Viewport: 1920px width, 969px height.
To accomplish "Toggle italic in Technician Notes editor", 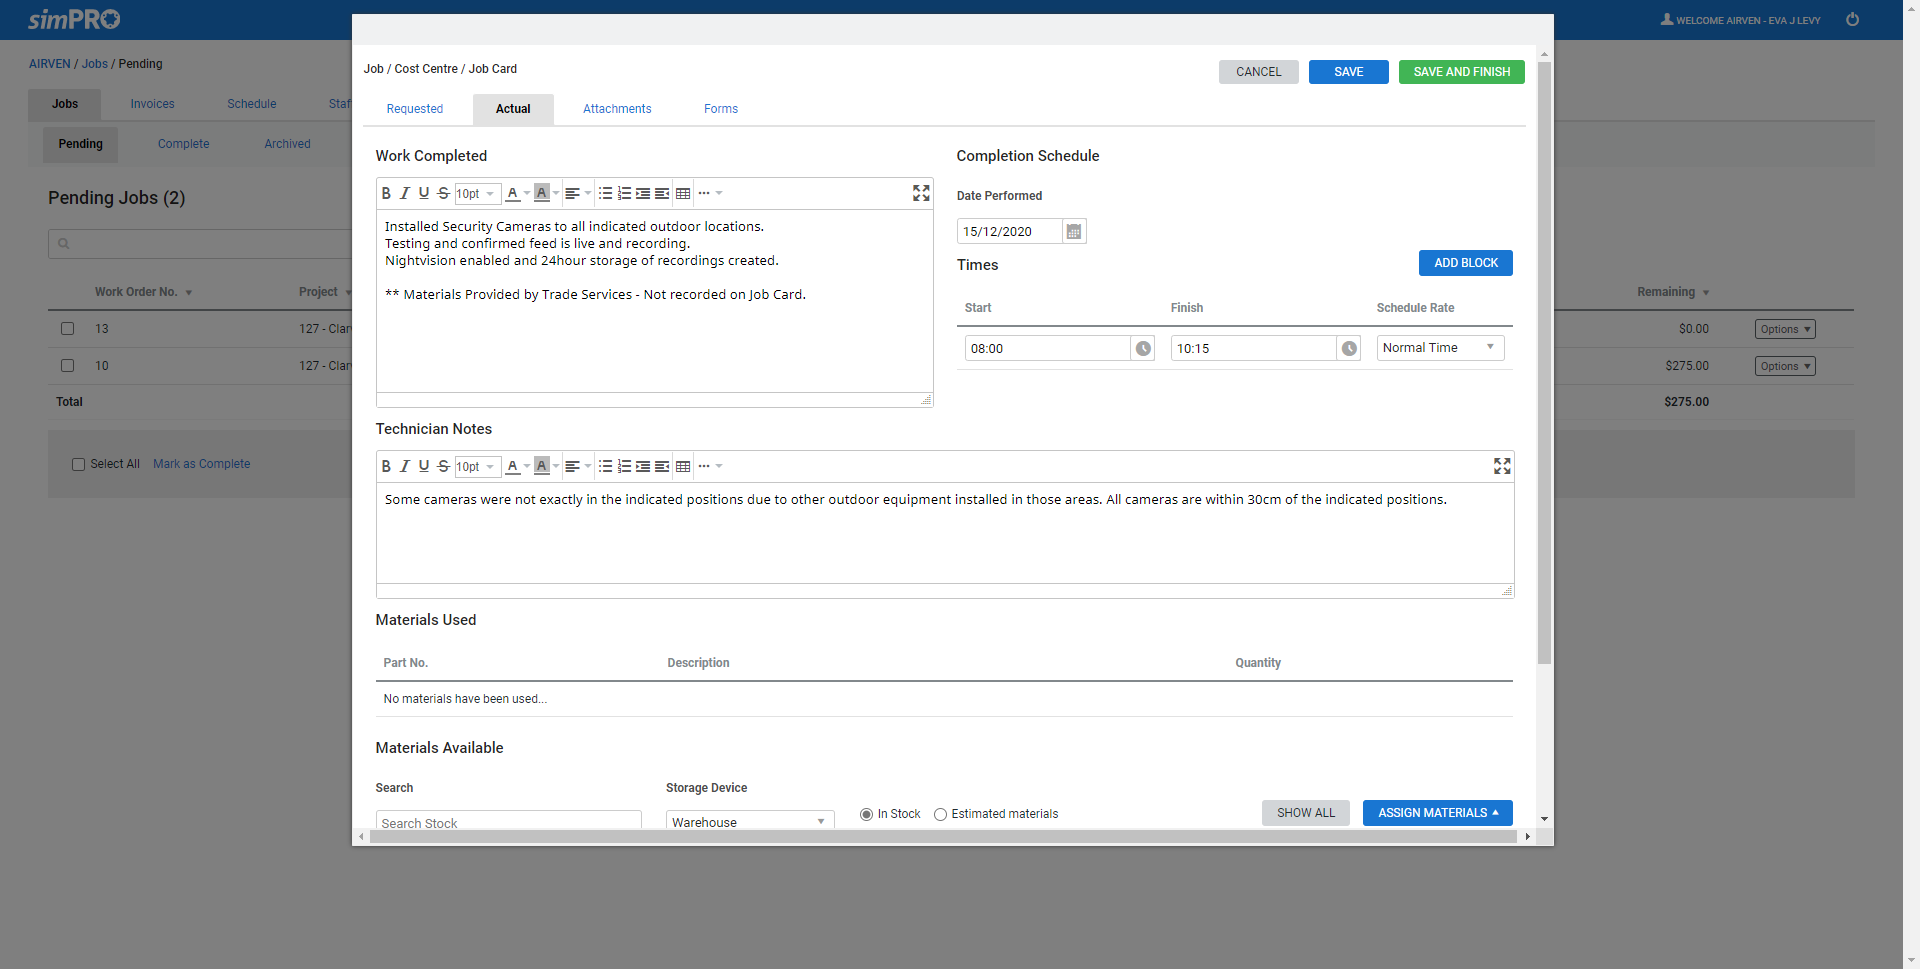I will pyautogui.click(x=405, y=466).
